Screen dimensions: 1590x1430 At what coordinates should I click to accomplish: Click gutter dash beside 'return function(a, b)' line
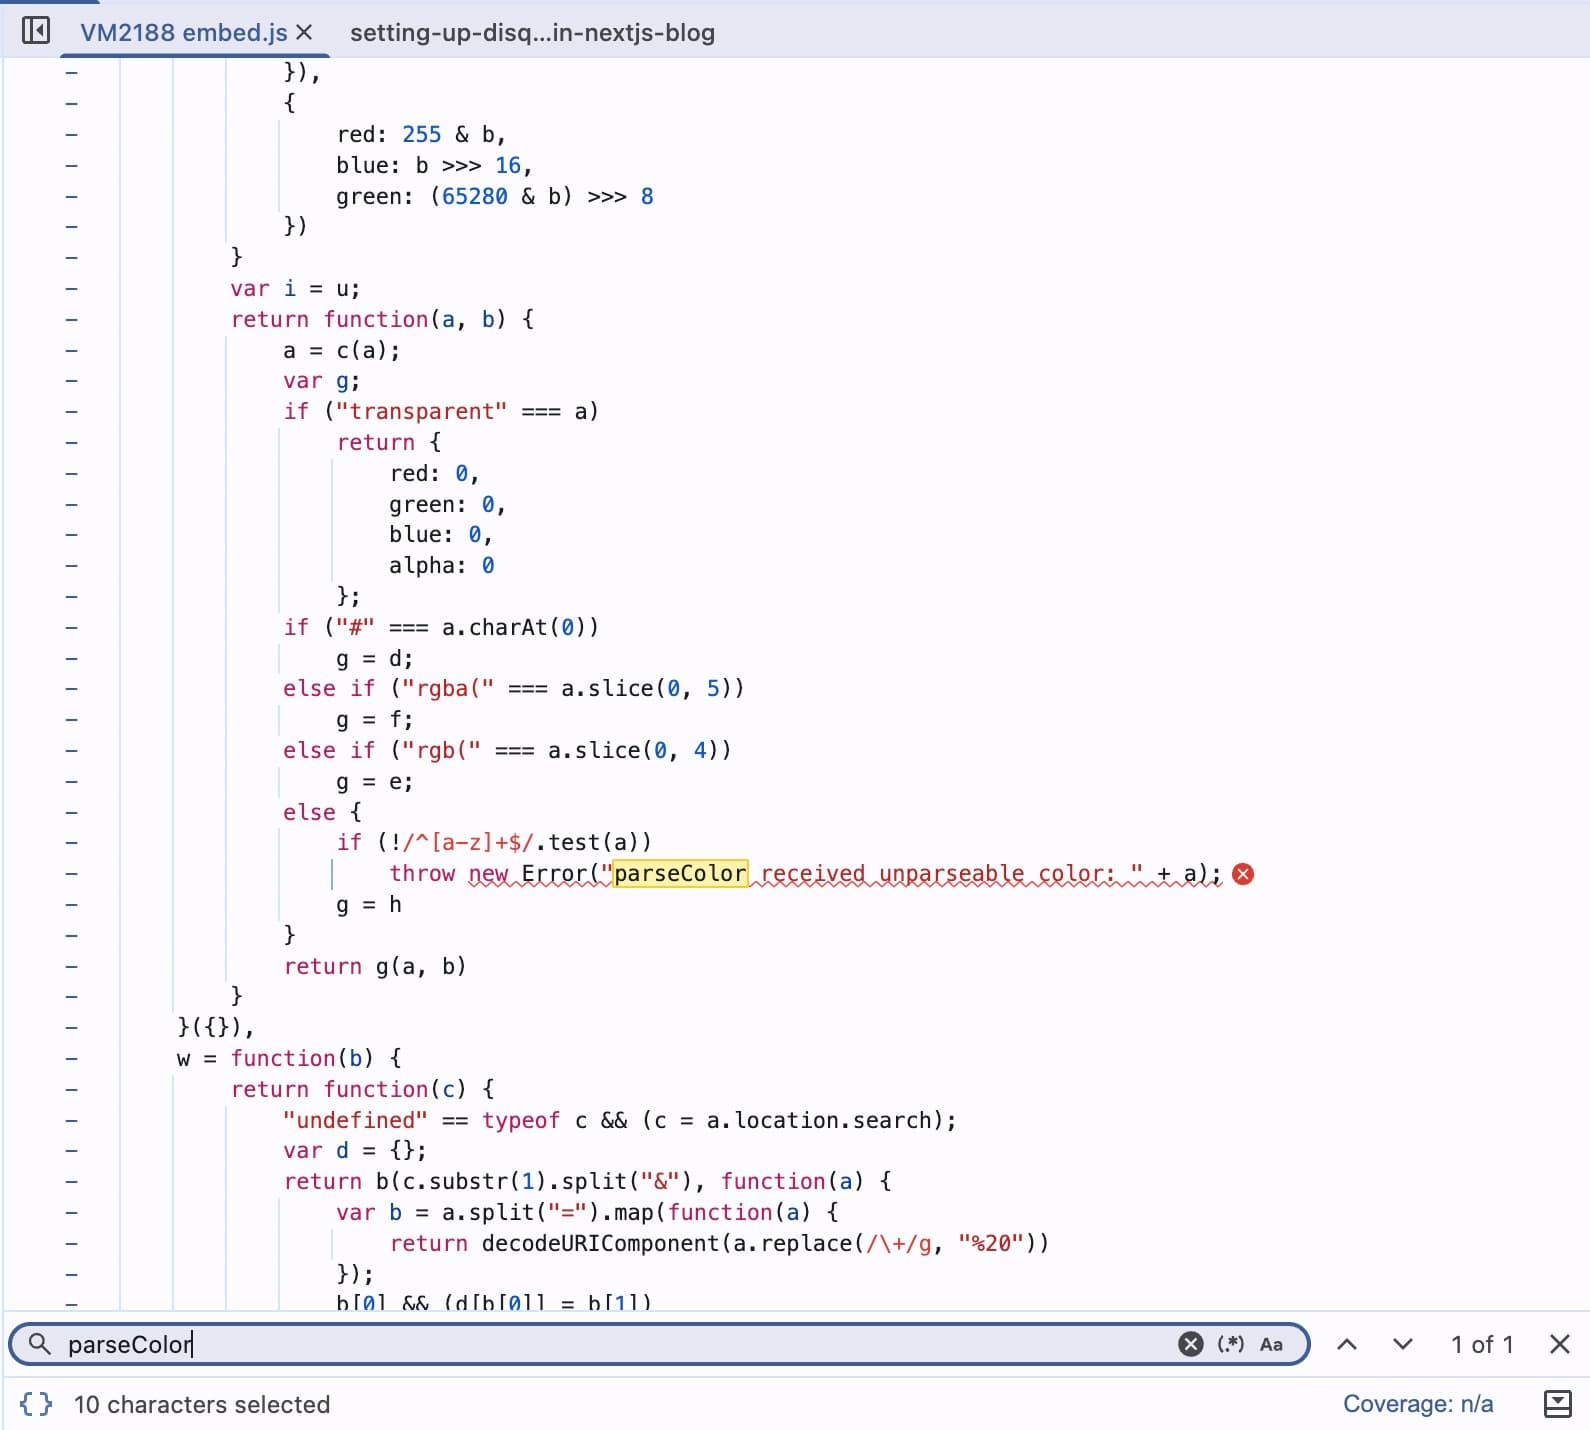(71, 320)
